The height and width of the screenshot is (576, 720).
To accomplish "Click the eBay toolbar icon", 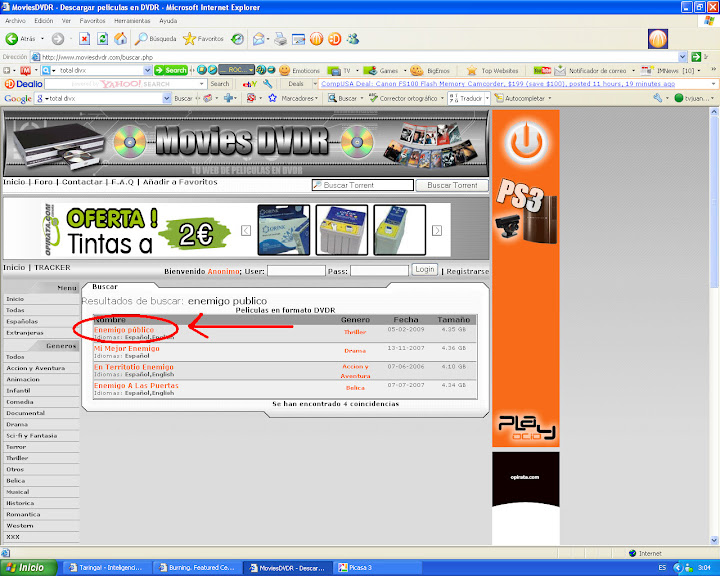I will point(250,84).
